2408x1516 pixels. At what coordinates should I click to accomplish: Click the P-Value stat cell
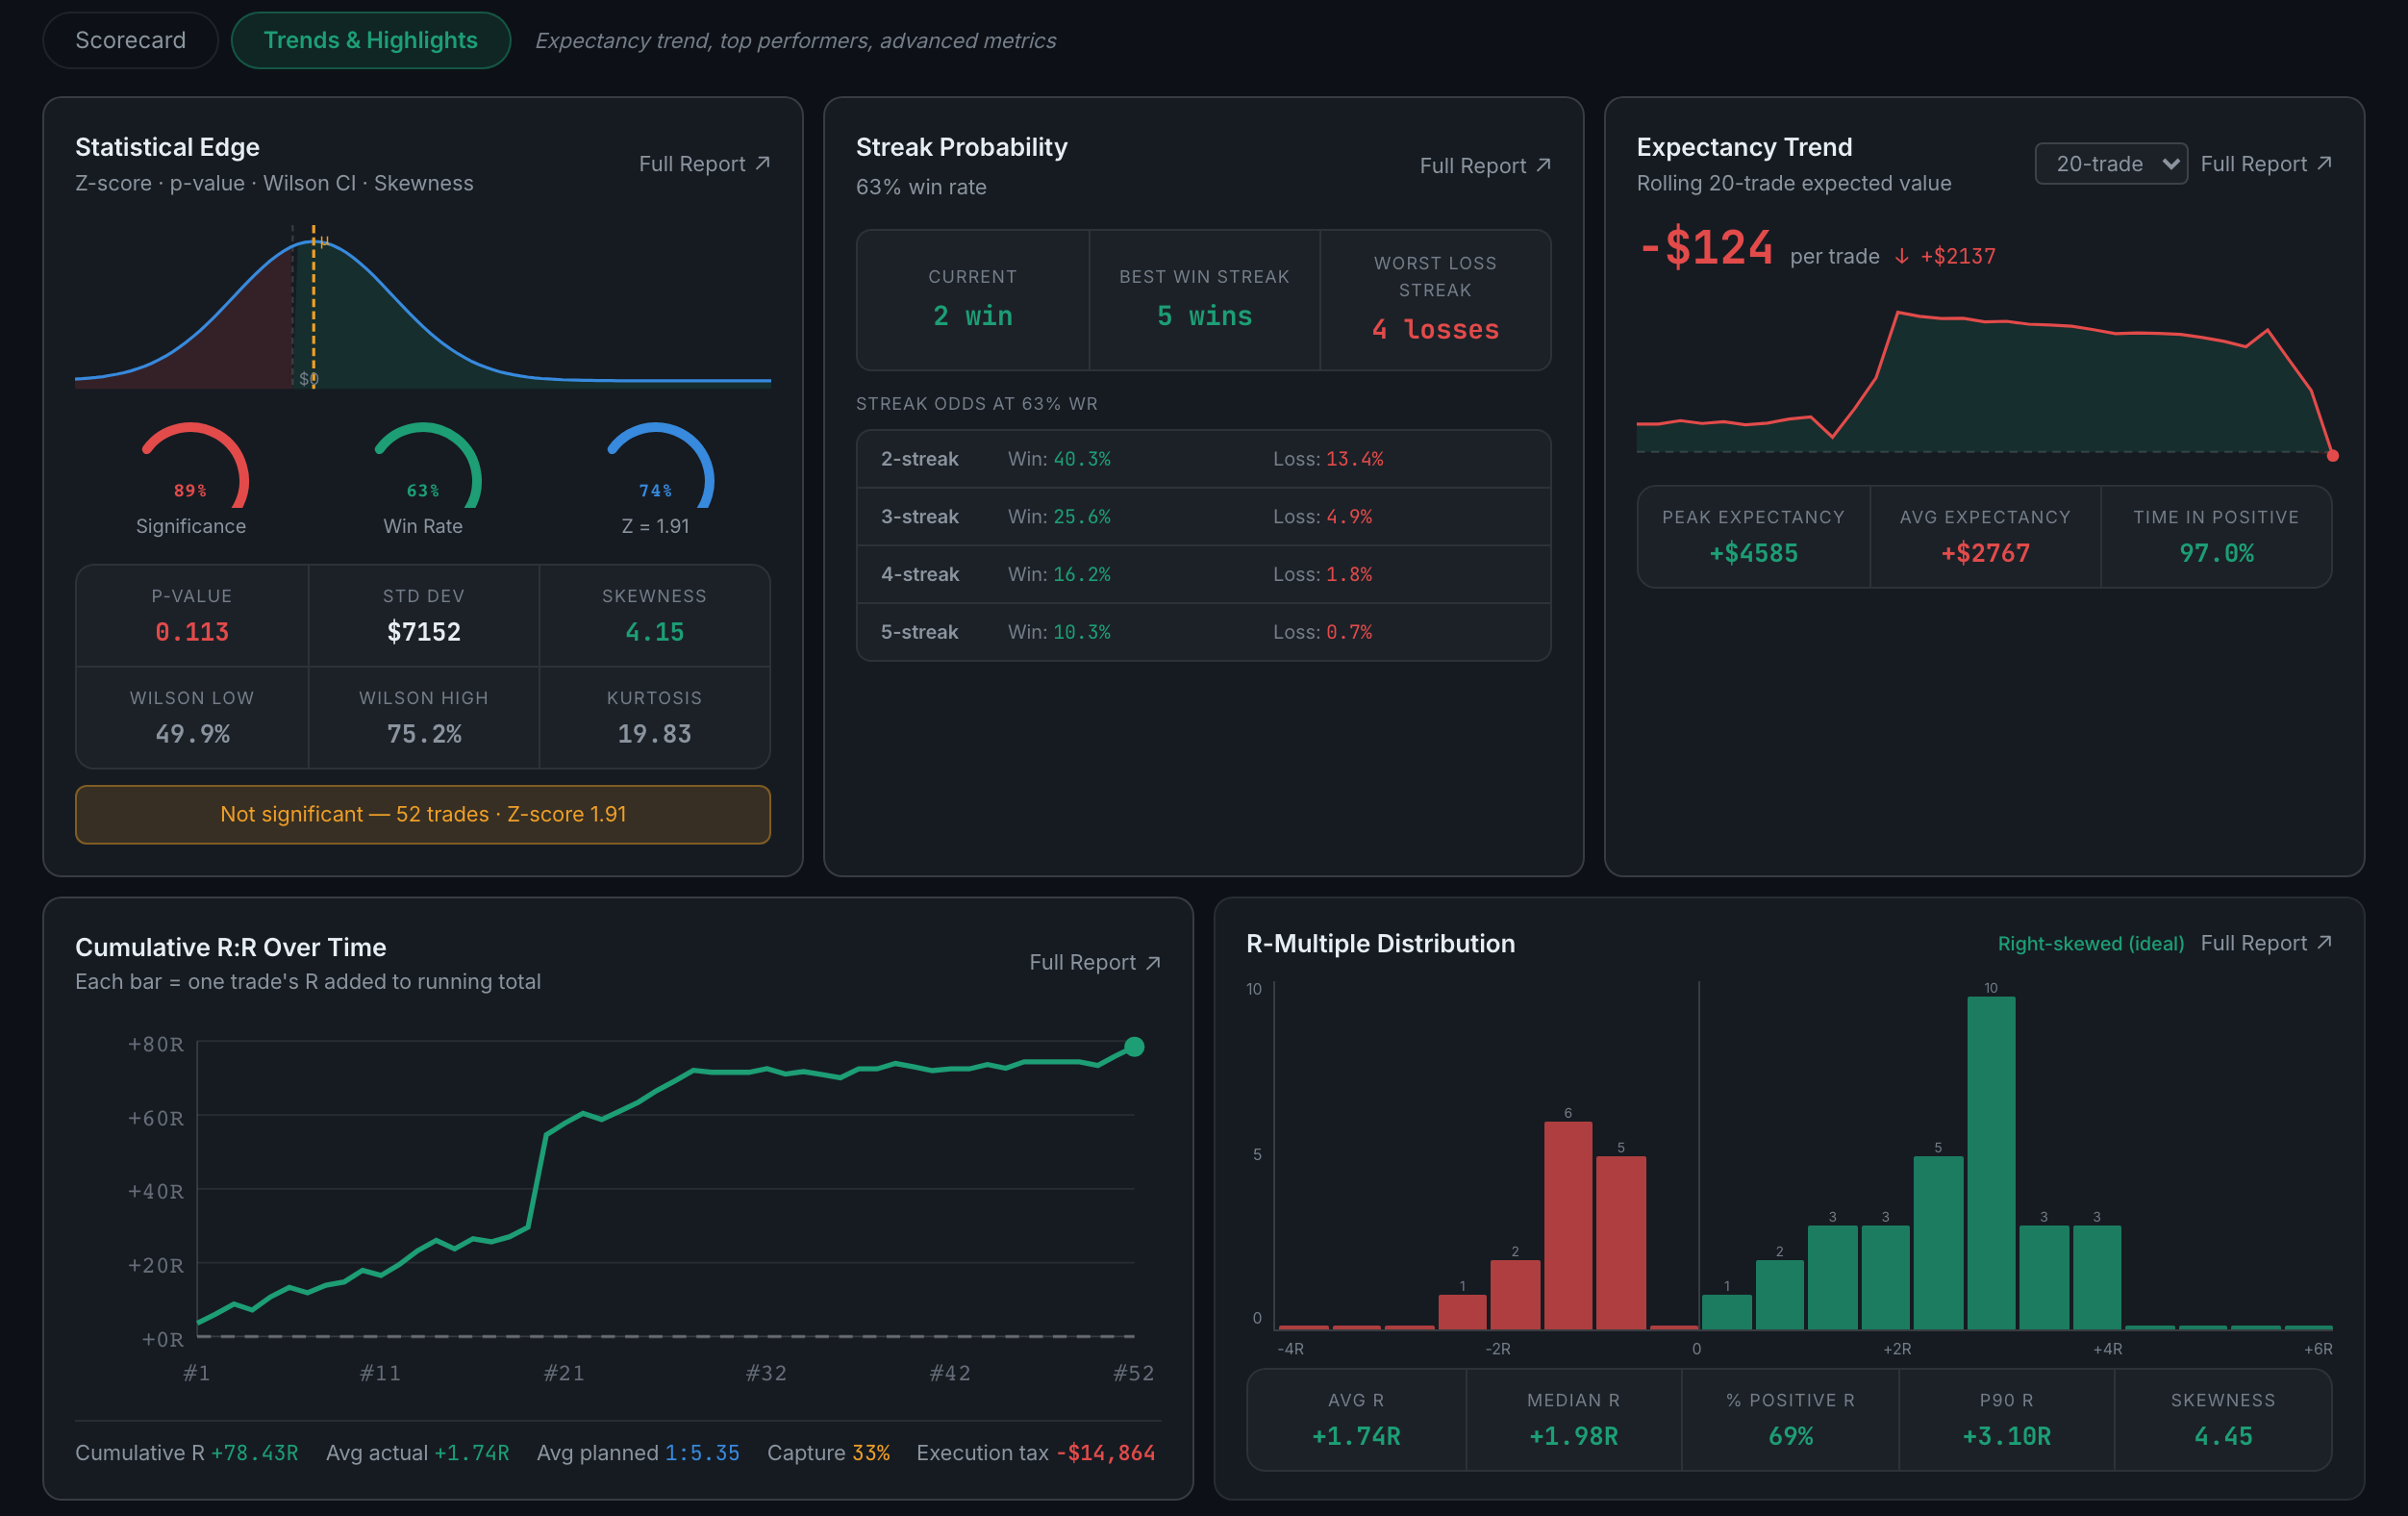pyautogui.click(x=192, y=616)
